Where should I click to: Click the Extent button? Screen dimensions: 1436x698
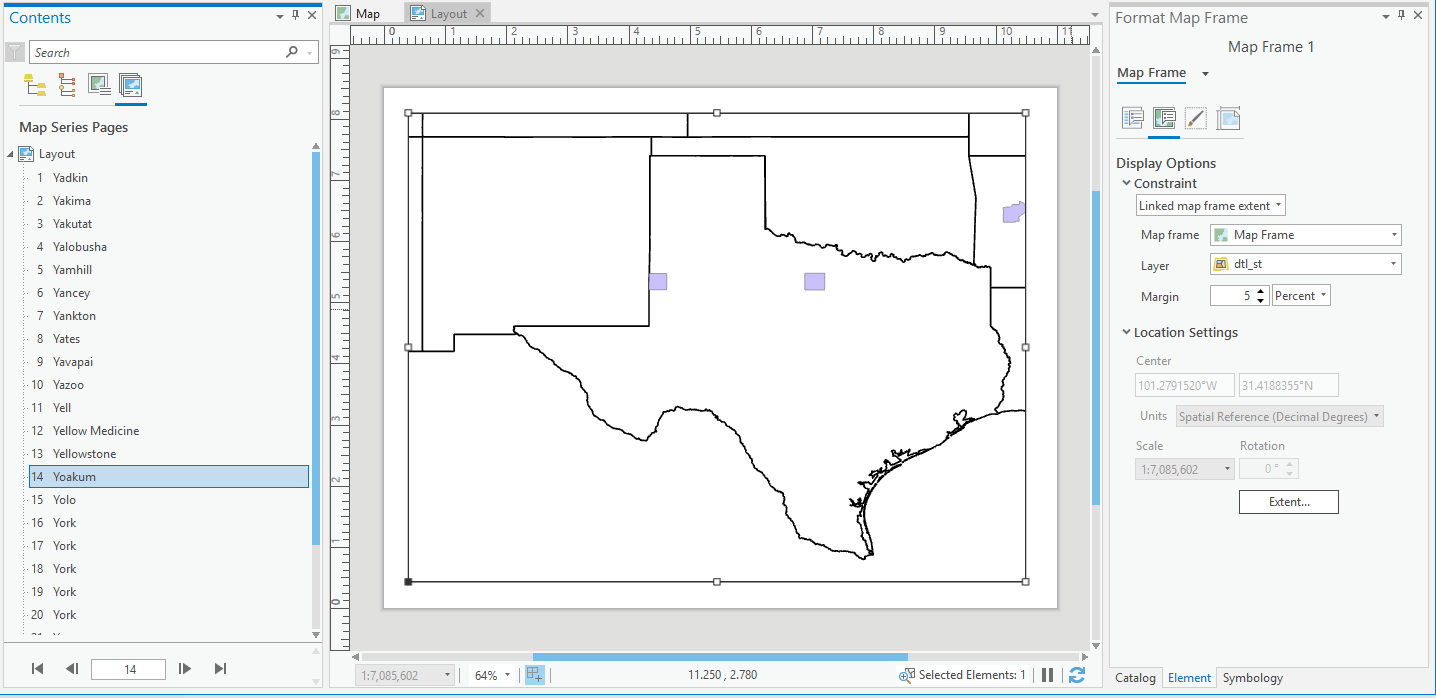tap(1288, 502)
